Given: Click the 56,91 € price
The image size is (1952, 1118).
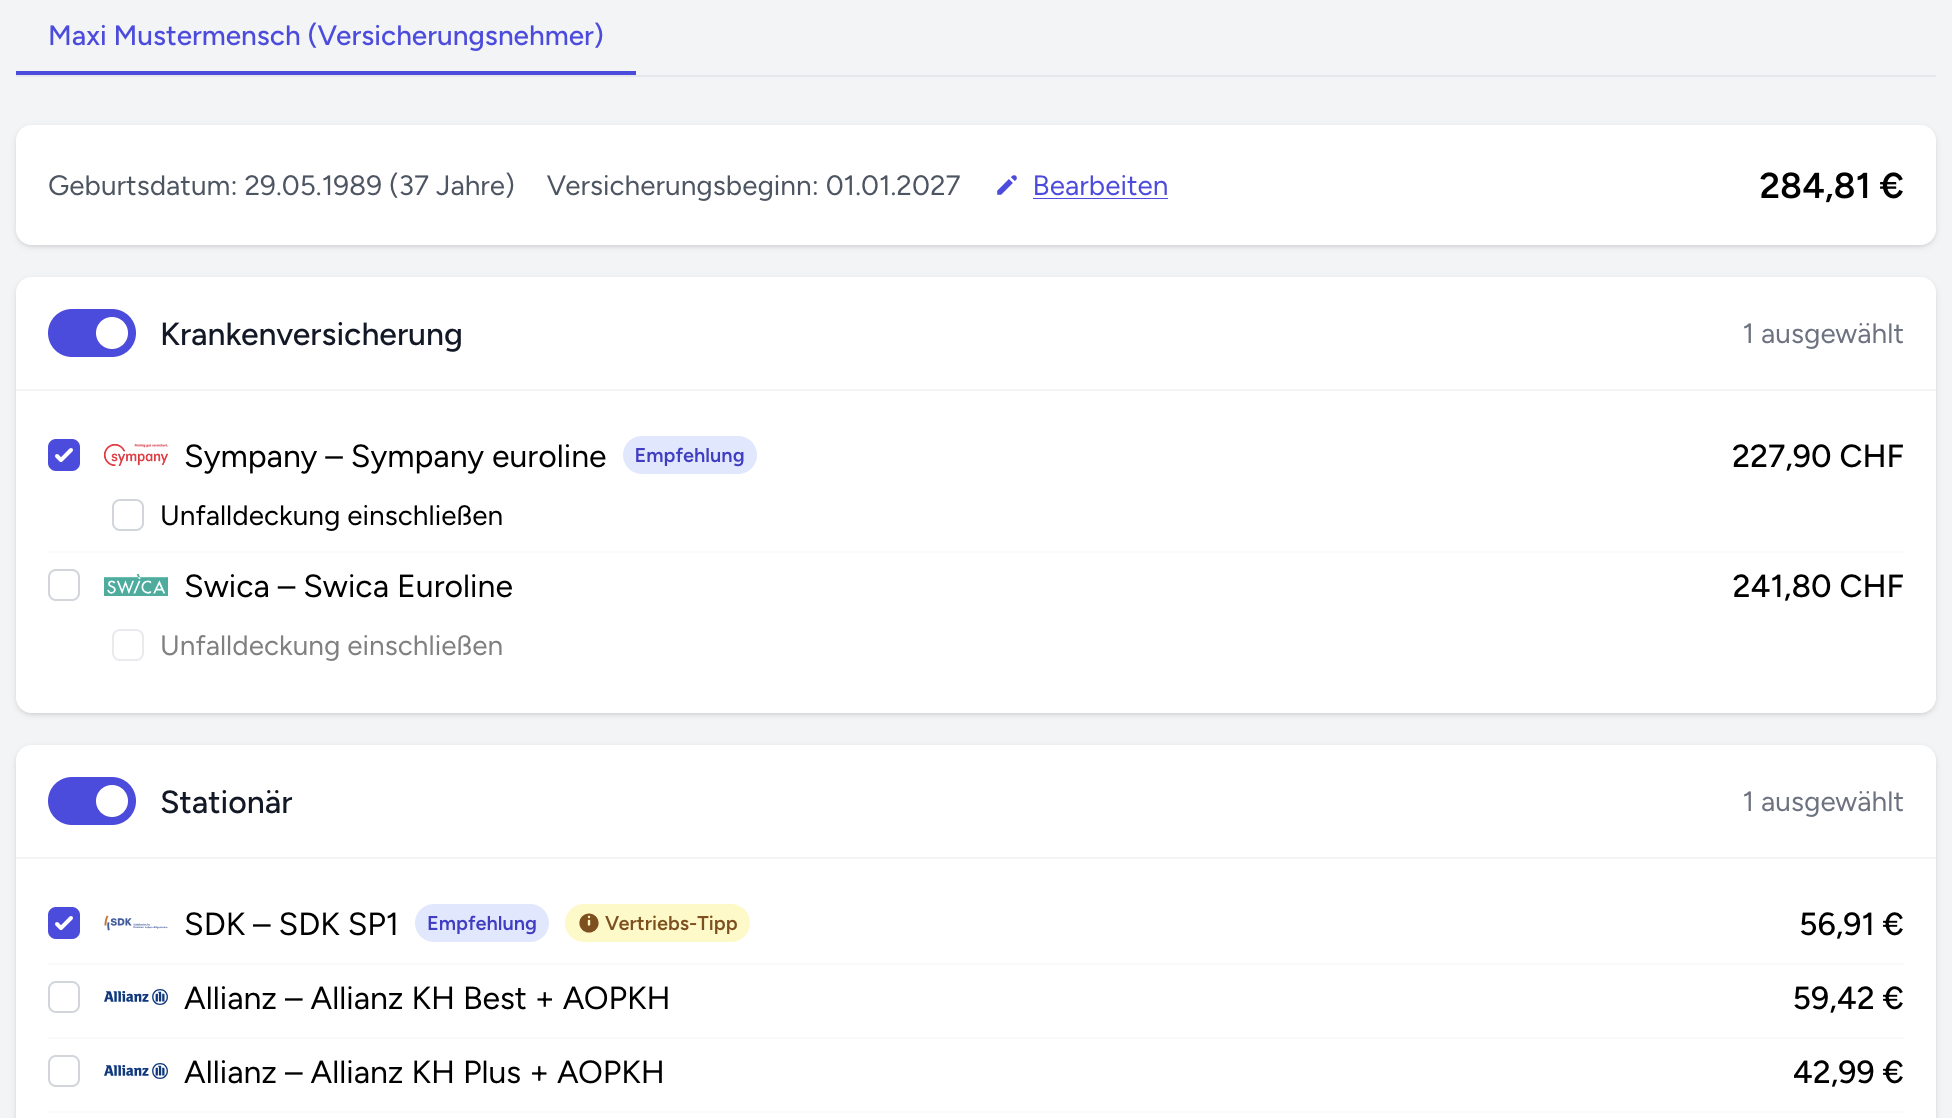Looking at the screenshot, I should 1851,924.
